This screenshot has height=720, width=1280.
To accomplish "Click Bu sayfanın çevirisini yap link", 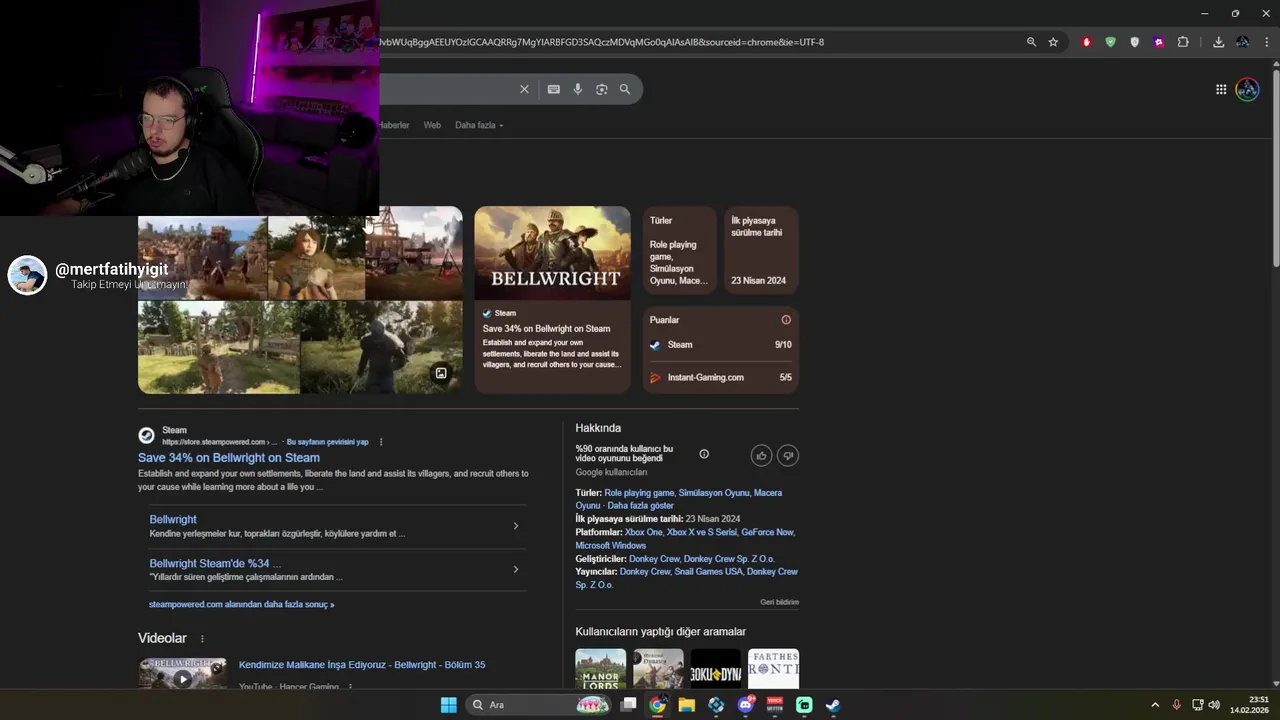I will click(x=328, y=442).
